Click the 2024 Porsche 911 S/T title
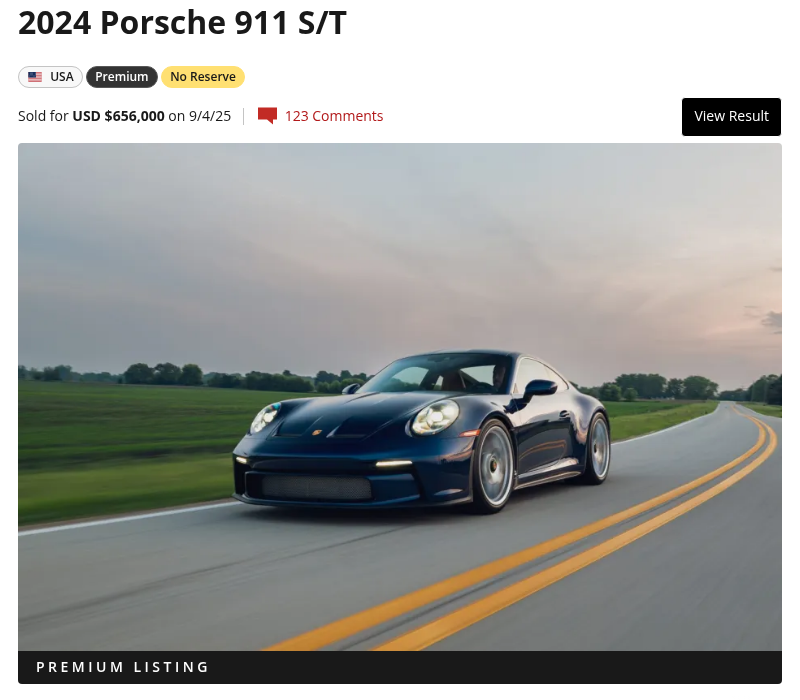The width and height of the screenshot is (800, 700). pyautogui.click(x=182, y=23)
